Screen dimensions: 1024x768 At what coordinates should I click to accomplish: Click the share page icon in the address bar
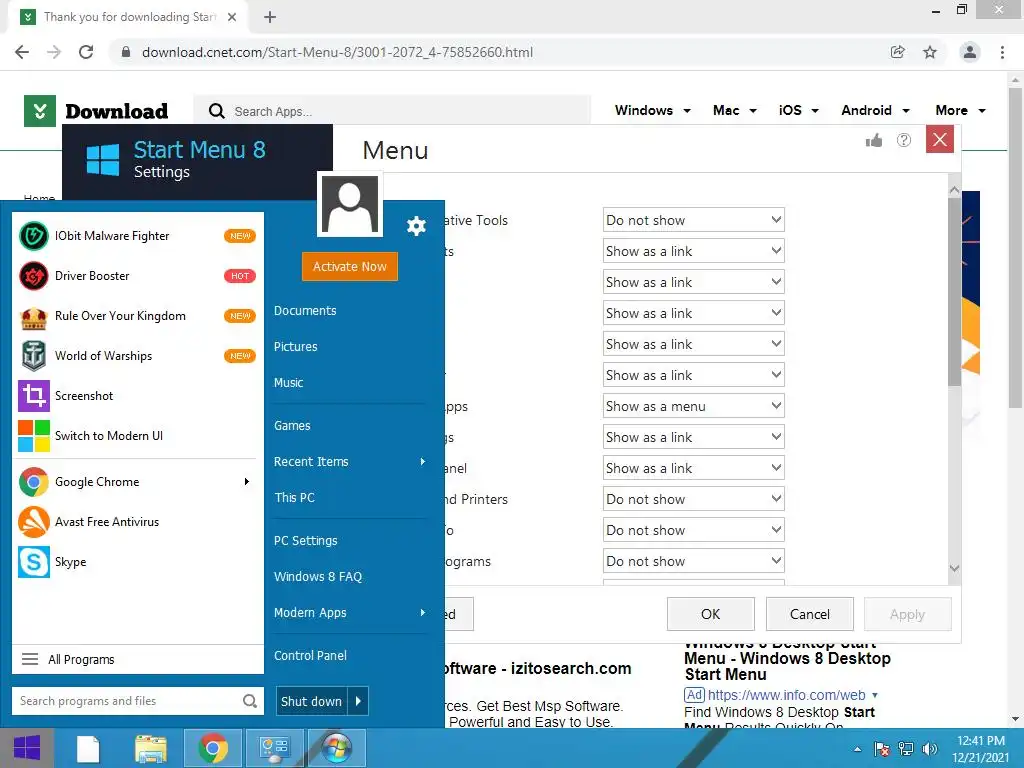898,52
